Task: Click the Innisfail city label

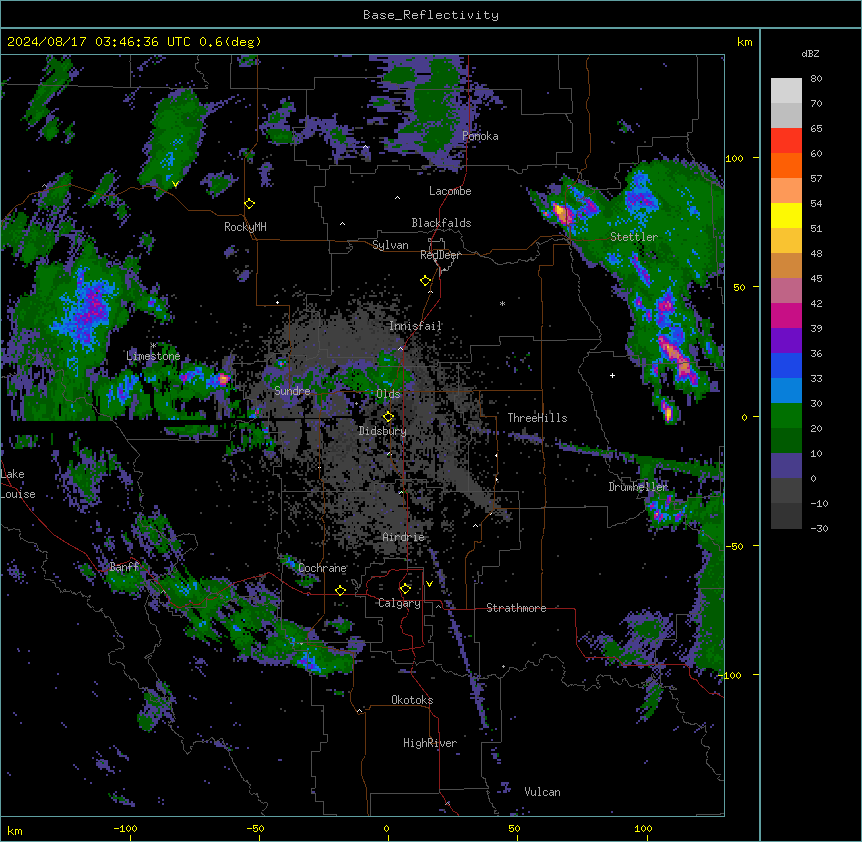Action: pyautogui.click(x=415, y=326)
